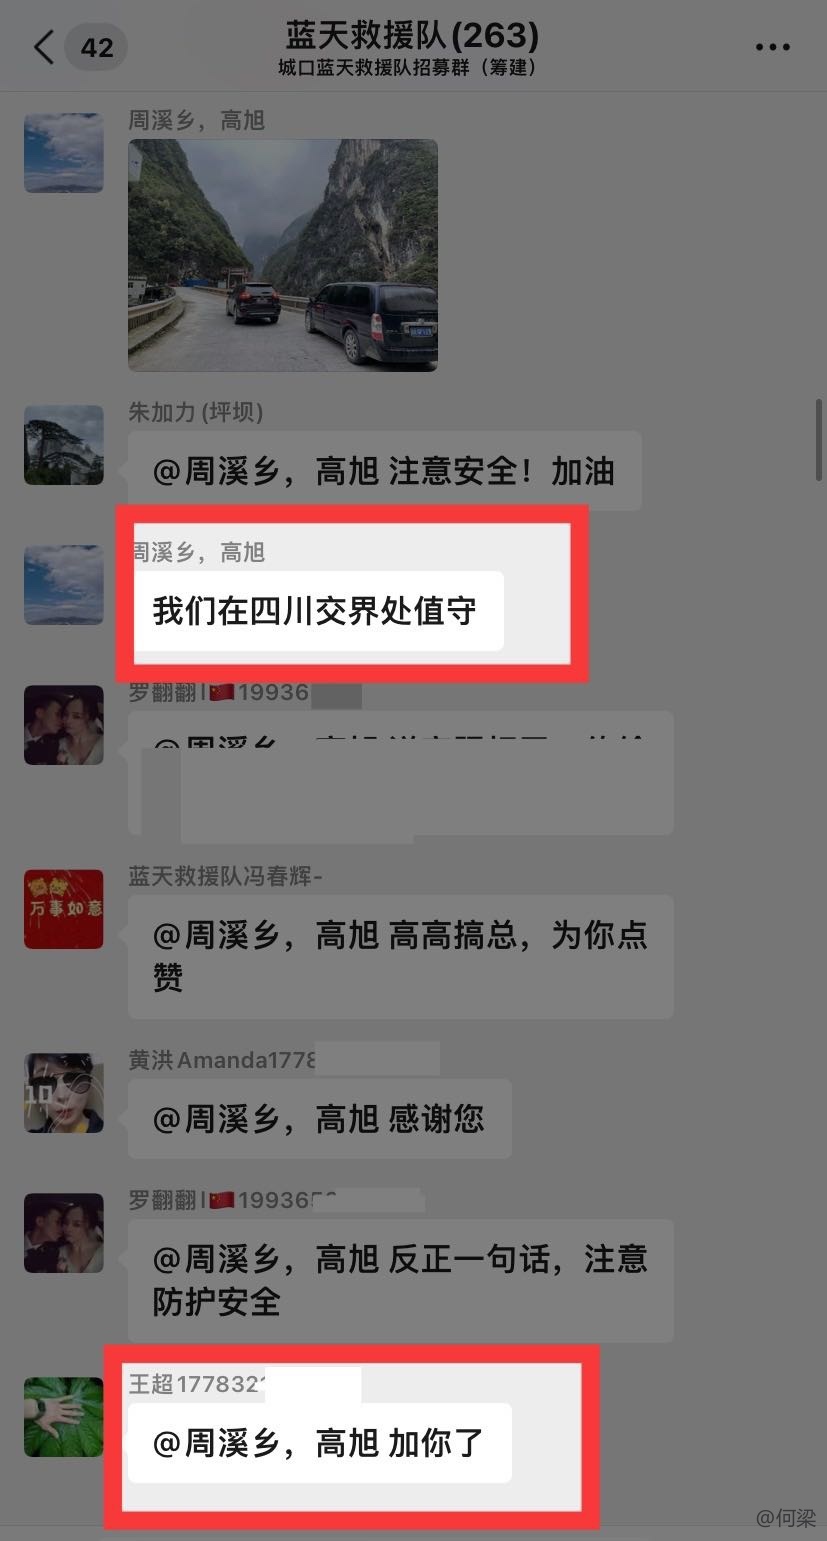Viewport: 827px width, 1541px height.
Task: Tap message bubble 感谢您
Action: click(x=319, y=1119)
